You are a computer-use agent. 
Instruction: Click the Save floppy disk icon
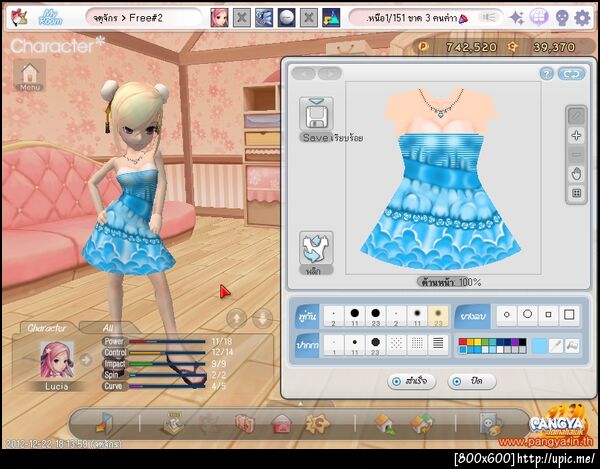tap(316, 114)
